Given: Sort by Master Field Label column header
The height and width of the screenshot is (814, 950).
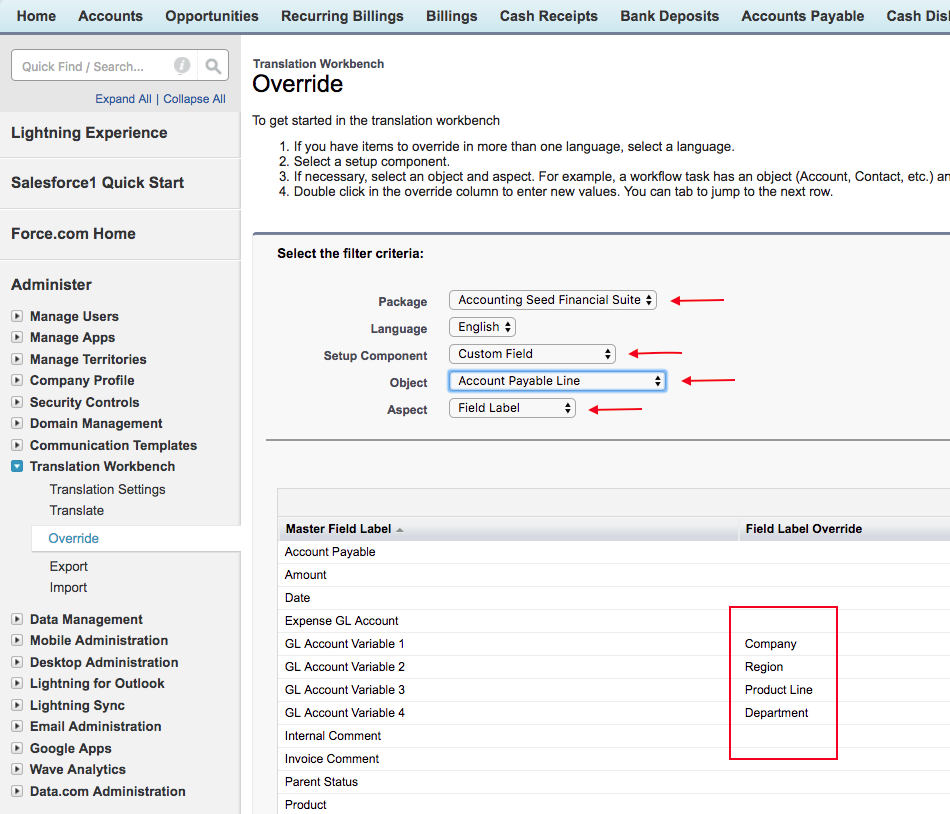Looking at the screenshot, I should coord(338,529).
